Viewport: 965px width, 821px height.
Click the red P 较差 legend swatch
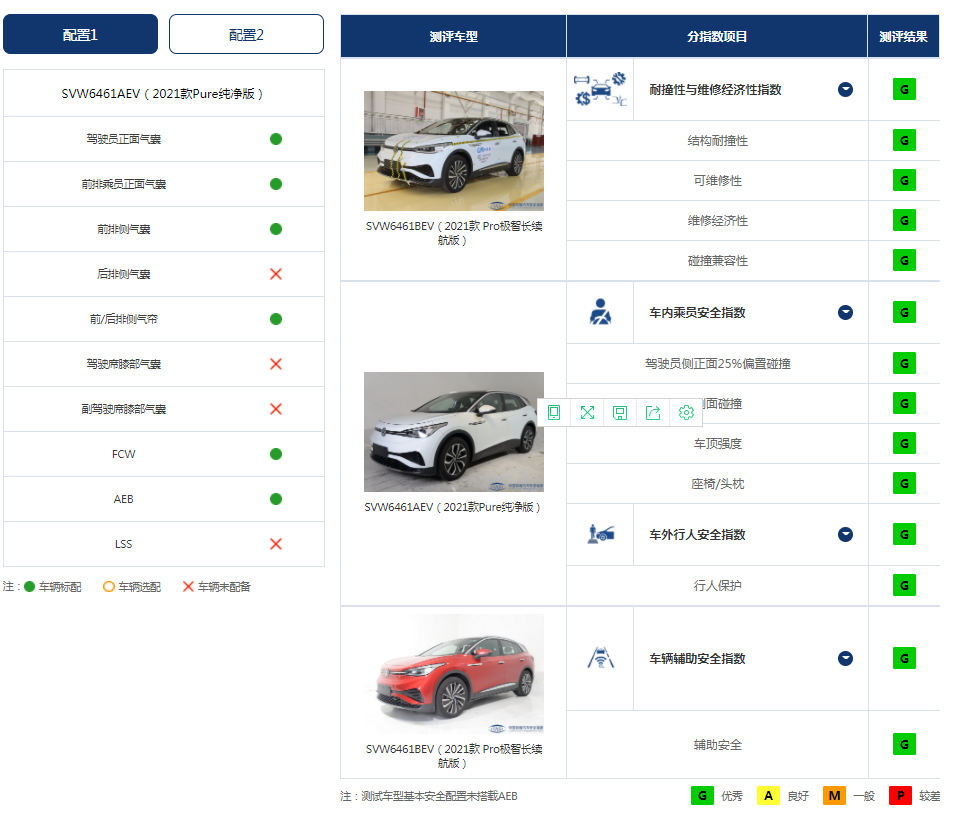pos(900,796)
